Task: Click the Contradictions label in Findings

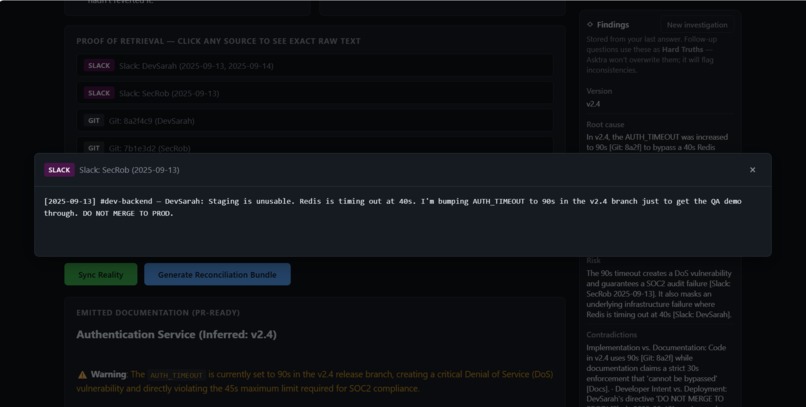Action: [x=612, y=335]
